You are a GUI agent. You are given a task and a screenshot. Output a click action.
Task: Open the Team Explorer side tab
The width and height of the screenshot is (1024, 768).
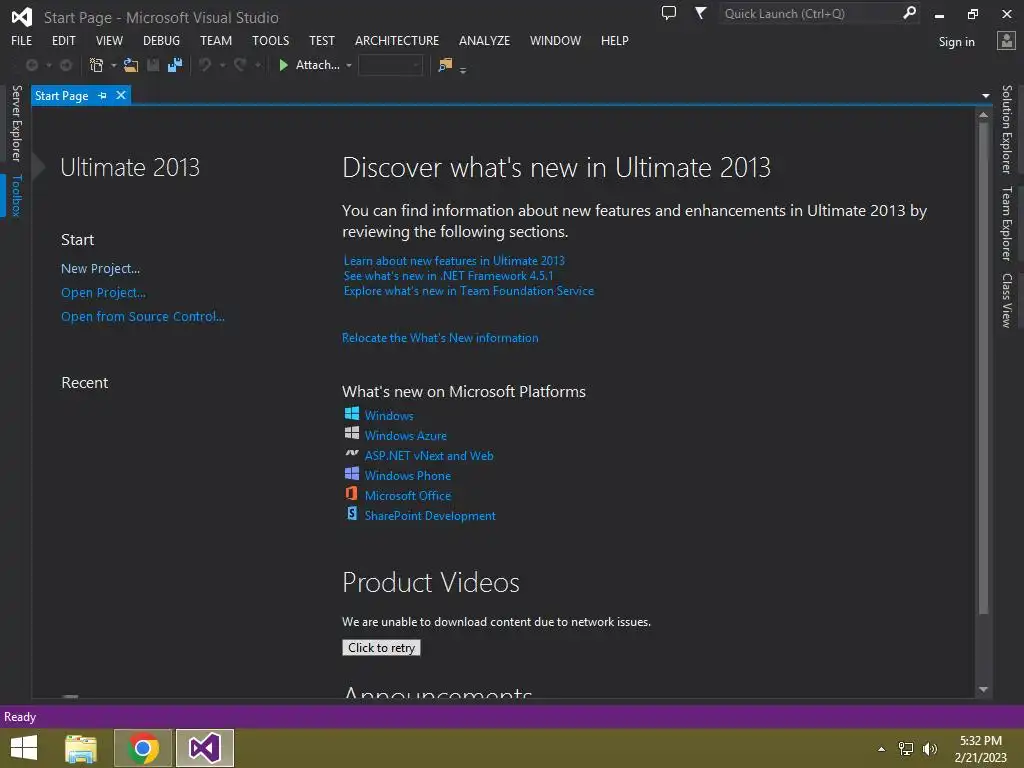1007,223
